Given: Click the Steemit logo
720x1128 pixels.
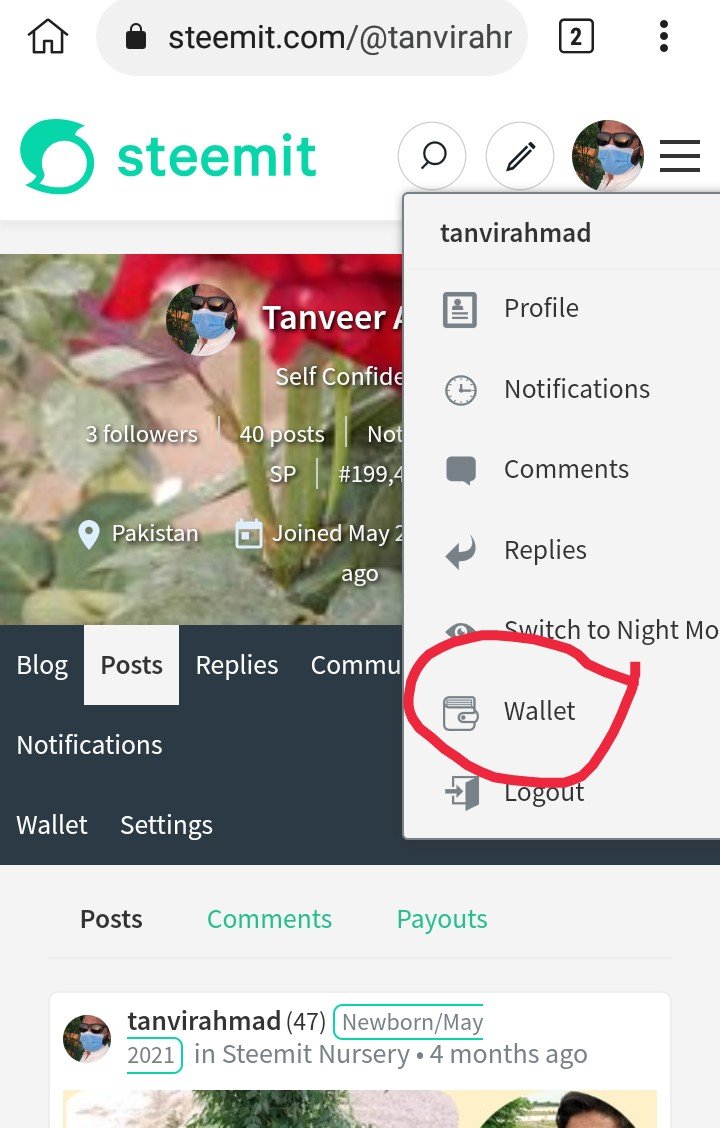Looking at the screenshot, I should click(x=168, y=156).
